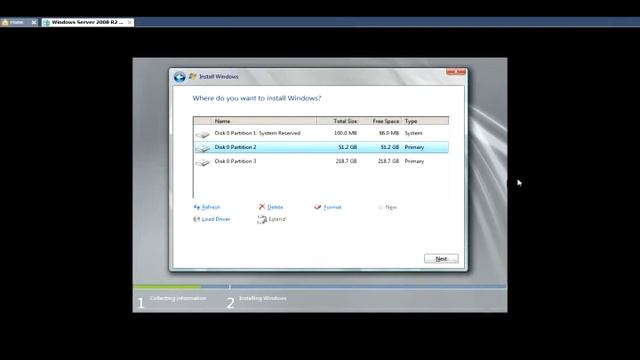This screenshot has width=640, height=360.
Task: Click the drive icon for Partition 3
Action: click(202, 162)
